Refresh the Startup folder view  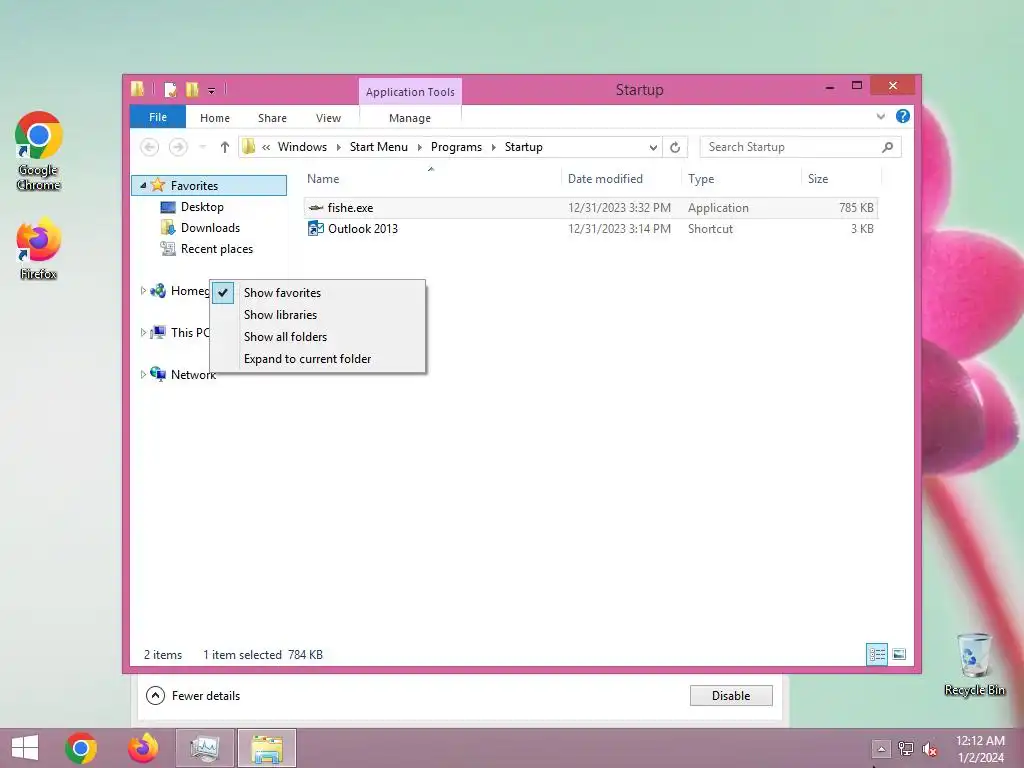point(675,147)
